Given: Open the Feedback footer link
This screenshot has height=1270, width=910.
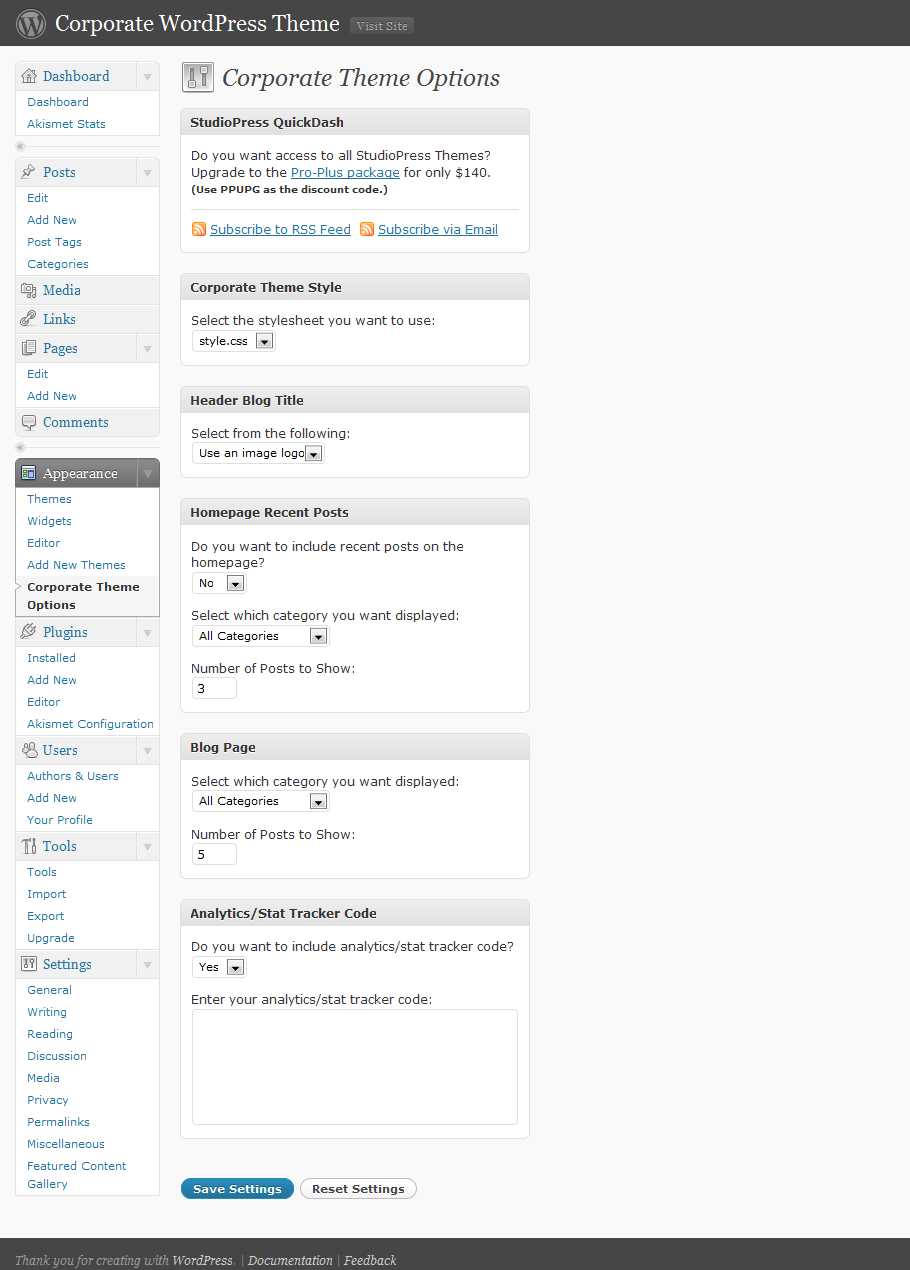Looking at the screenshot, I should (x=370, y=1260).
